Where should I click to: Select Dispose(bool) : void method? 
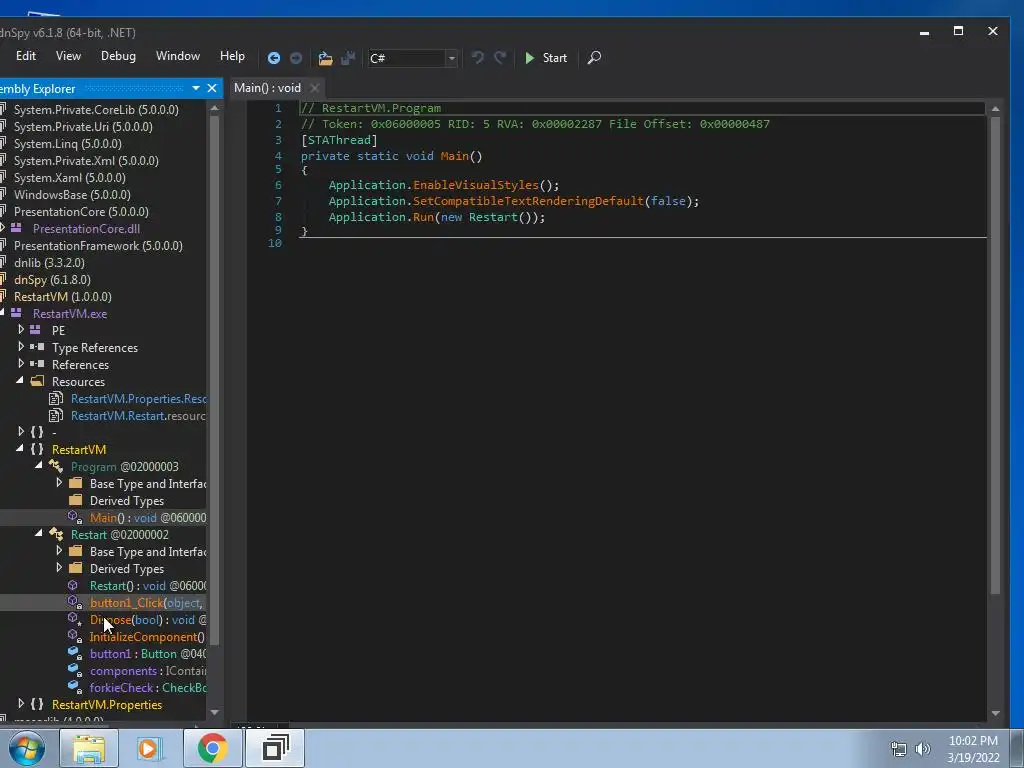[x=148, y=620]
